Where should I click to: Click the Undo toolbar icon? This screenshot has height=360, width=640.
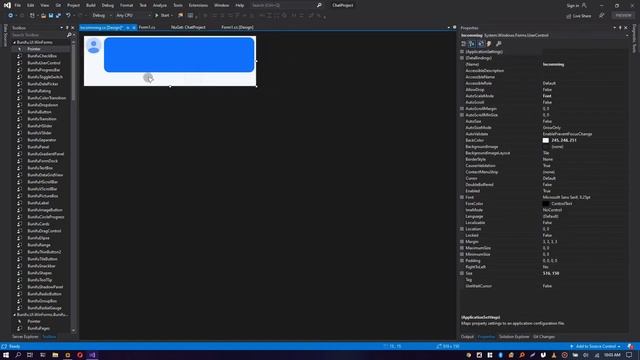[68, 16]
